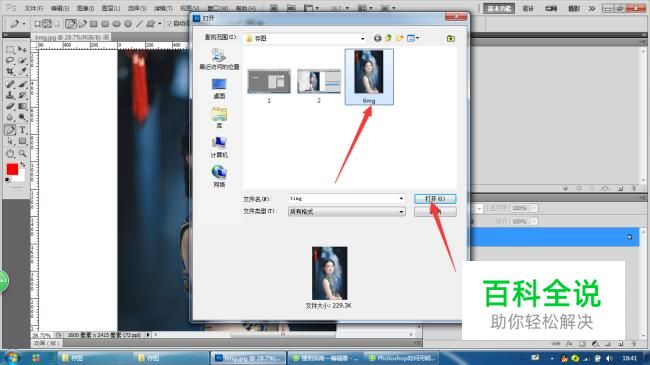Reset default foreground and background colors
This screenshot has height=365, width=650.
tap(7, 180)
